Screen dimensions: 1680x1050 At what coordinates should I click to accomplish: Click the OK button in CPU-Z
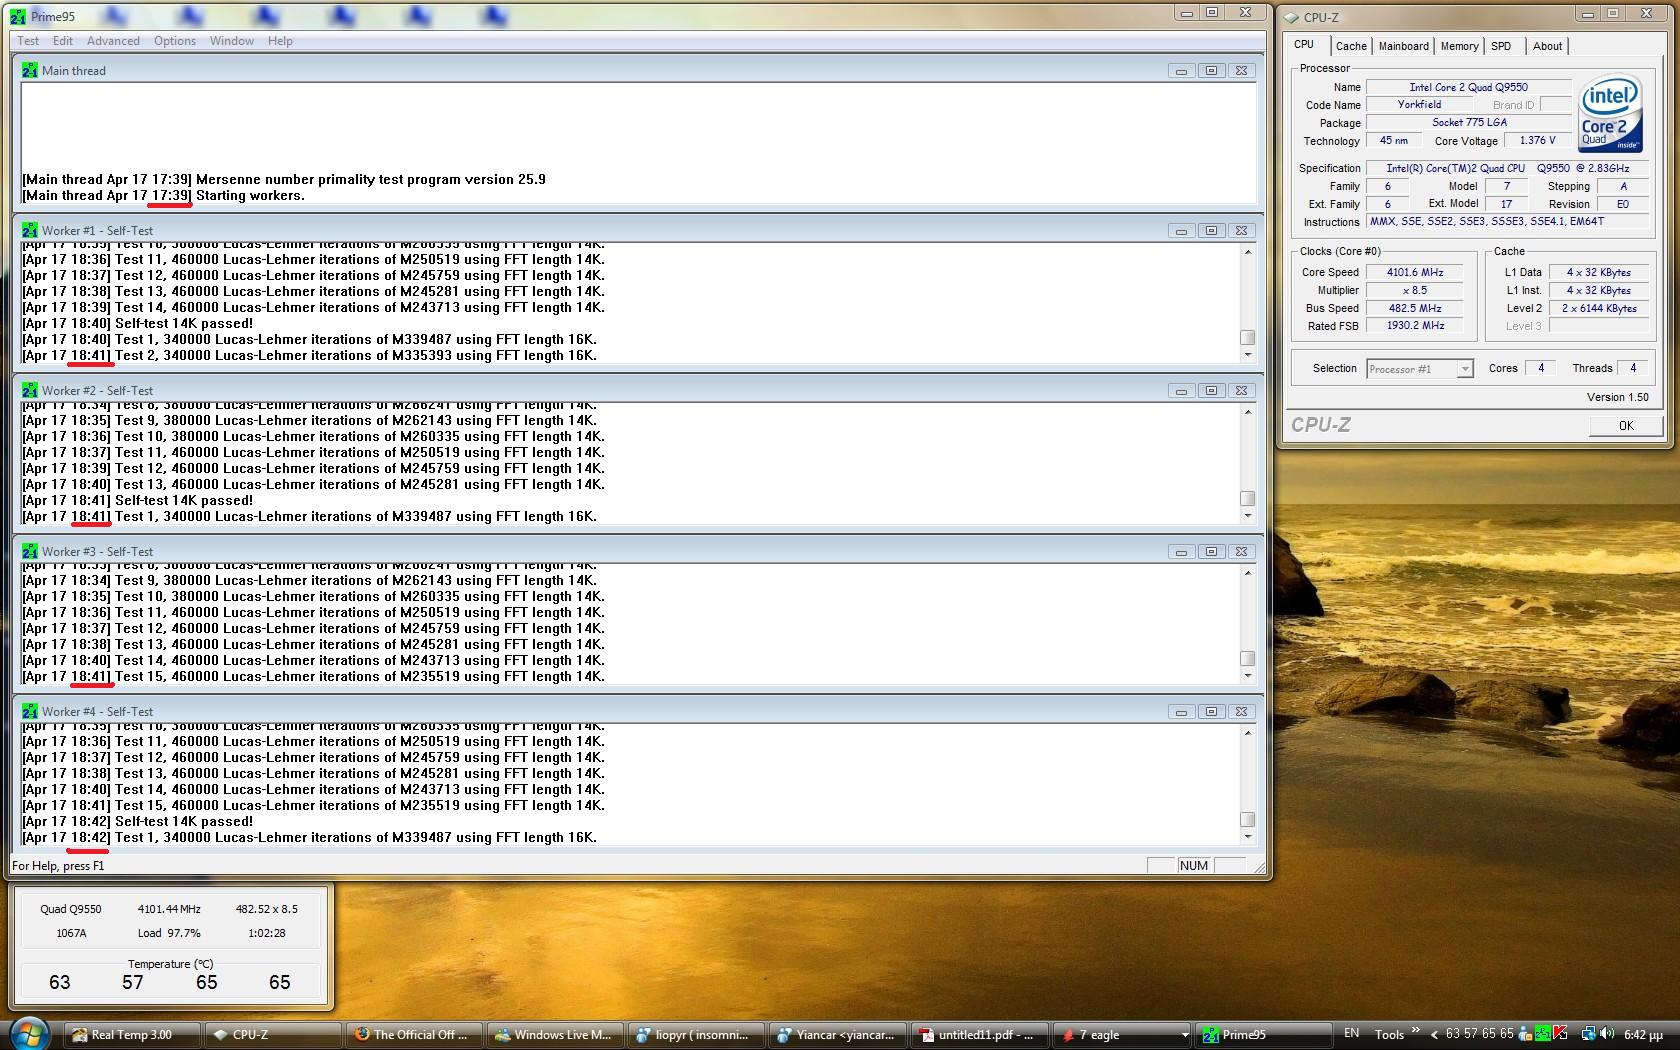1626,425
